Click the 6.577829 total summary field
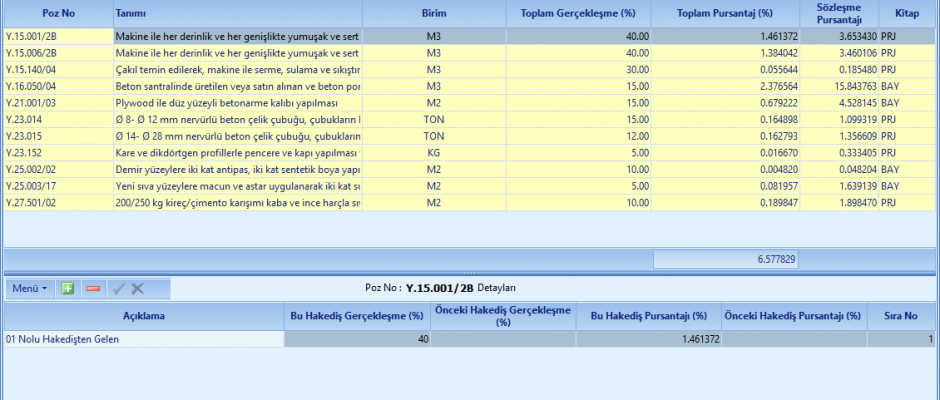Image resolution: width=940 pixels, height=400 pixels. tap(726, 259)
